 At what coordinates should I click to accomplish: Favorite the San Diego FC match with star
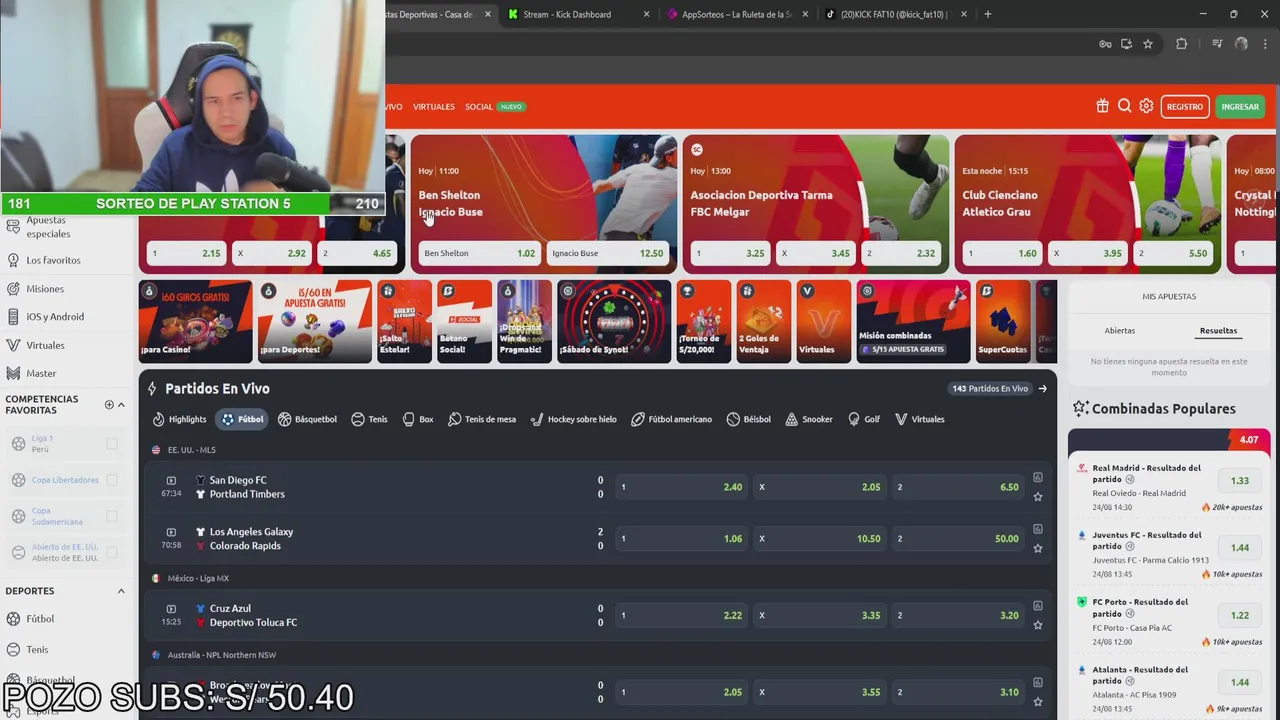(1038, 497)
